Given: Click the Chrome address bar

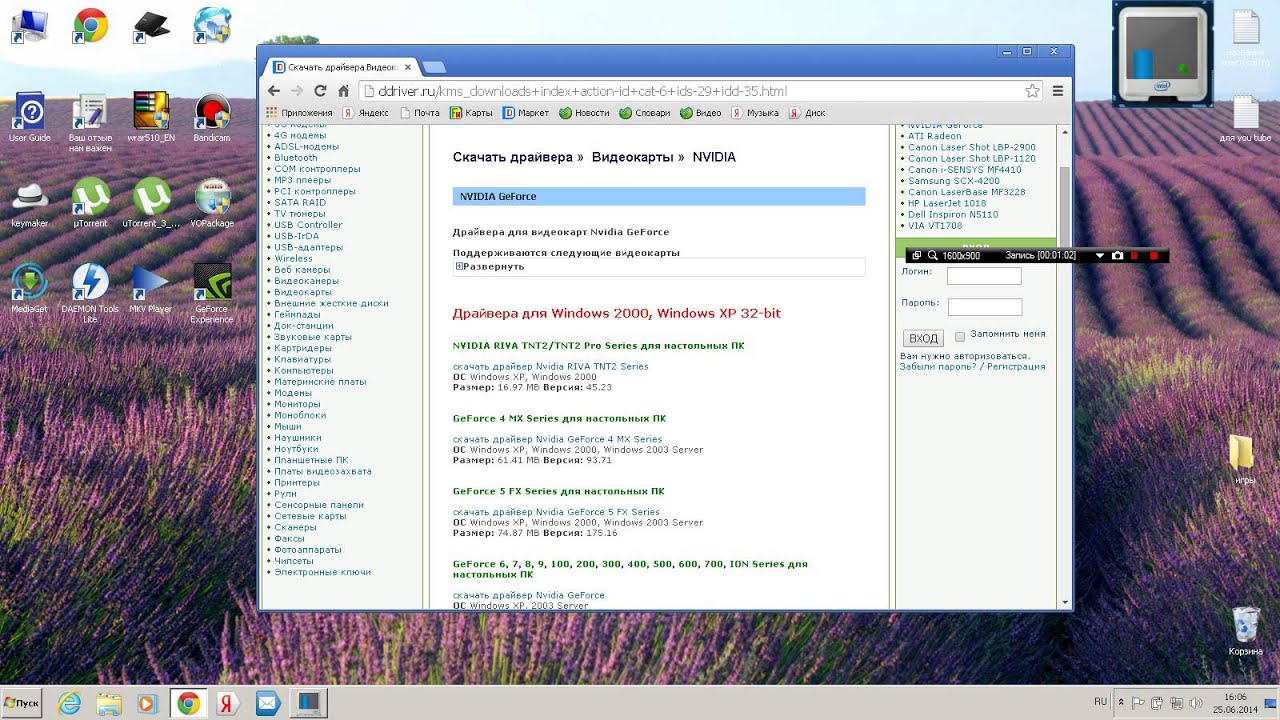Looking at the screenshot, I should point(690,91).
